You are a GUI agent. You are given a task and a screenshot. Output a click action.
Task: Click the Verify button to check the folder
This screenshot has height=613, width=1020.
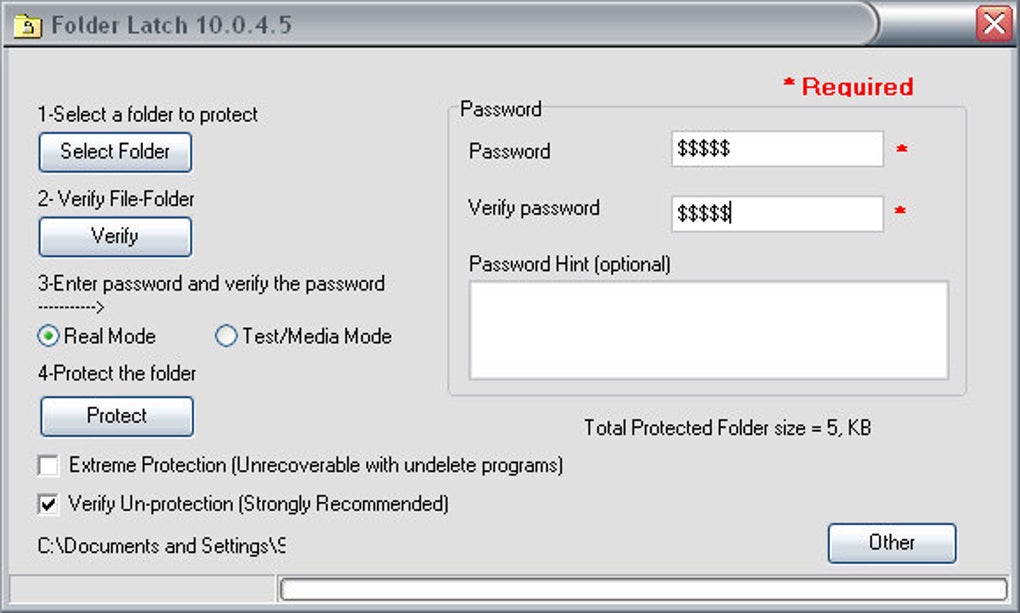pyautogui.click(x=114, y=237)
